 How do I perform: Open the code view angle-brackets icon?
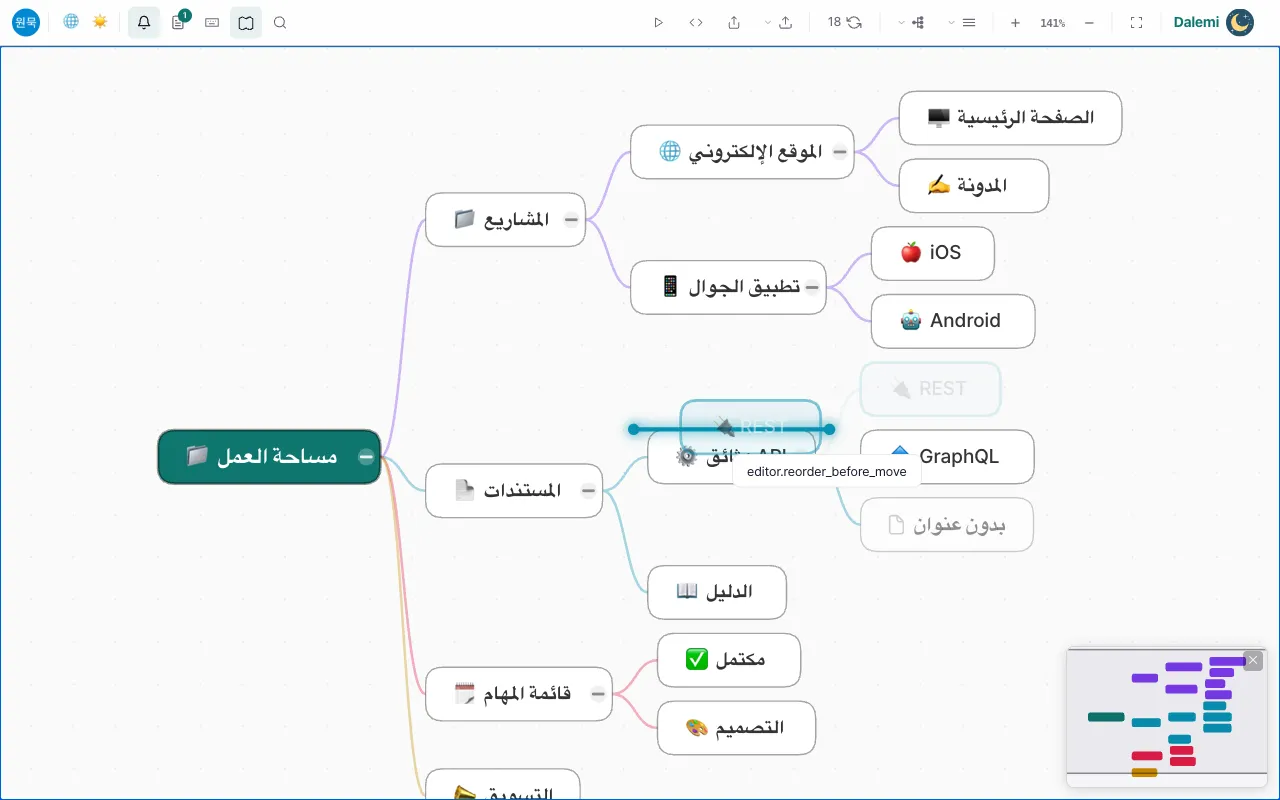696,22
